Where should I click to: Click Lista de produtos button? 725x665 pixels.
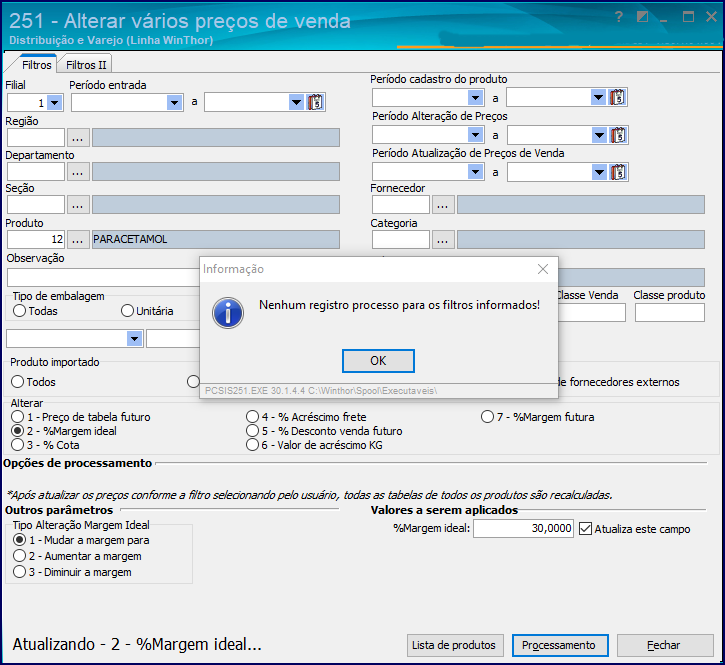tap(454, 645)
